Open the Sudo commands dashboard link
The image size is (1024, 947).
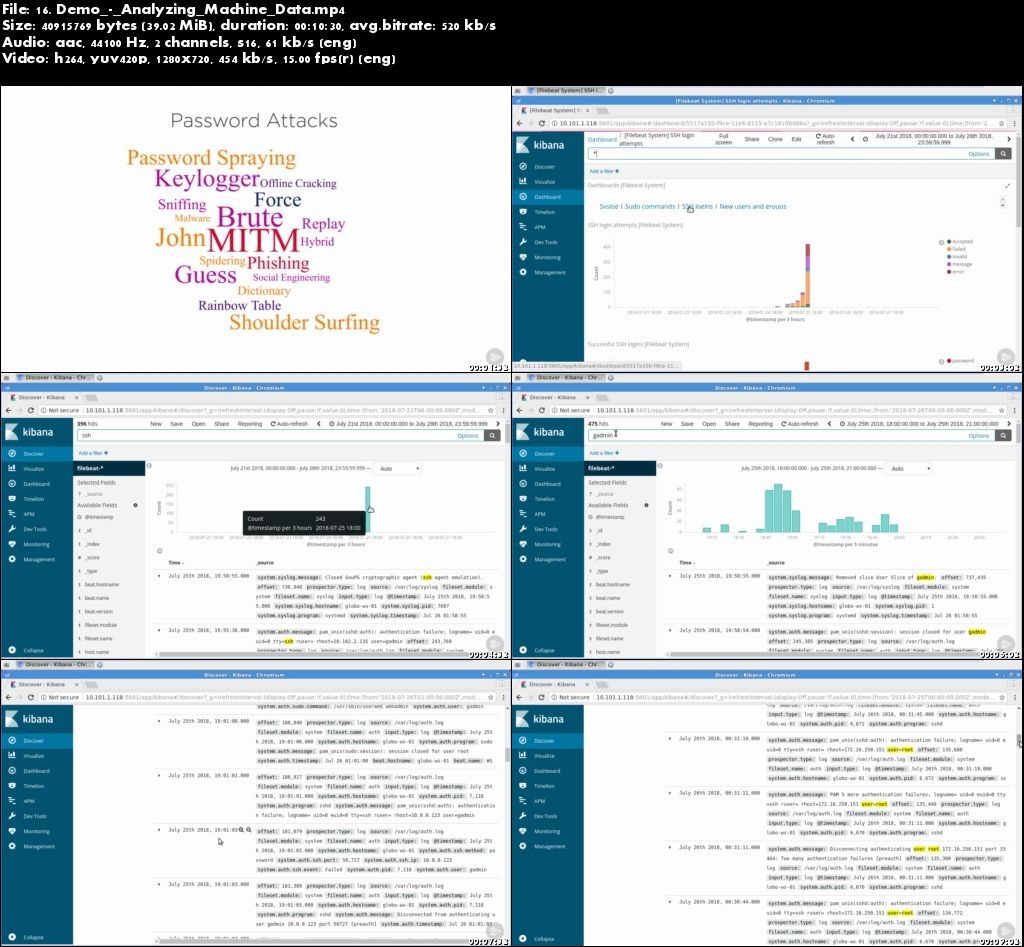[650, 206]
